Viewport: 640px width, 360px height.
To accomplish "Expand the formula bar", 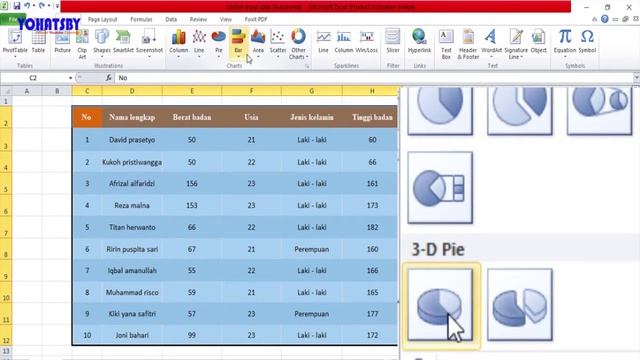I will pos(636,78).
